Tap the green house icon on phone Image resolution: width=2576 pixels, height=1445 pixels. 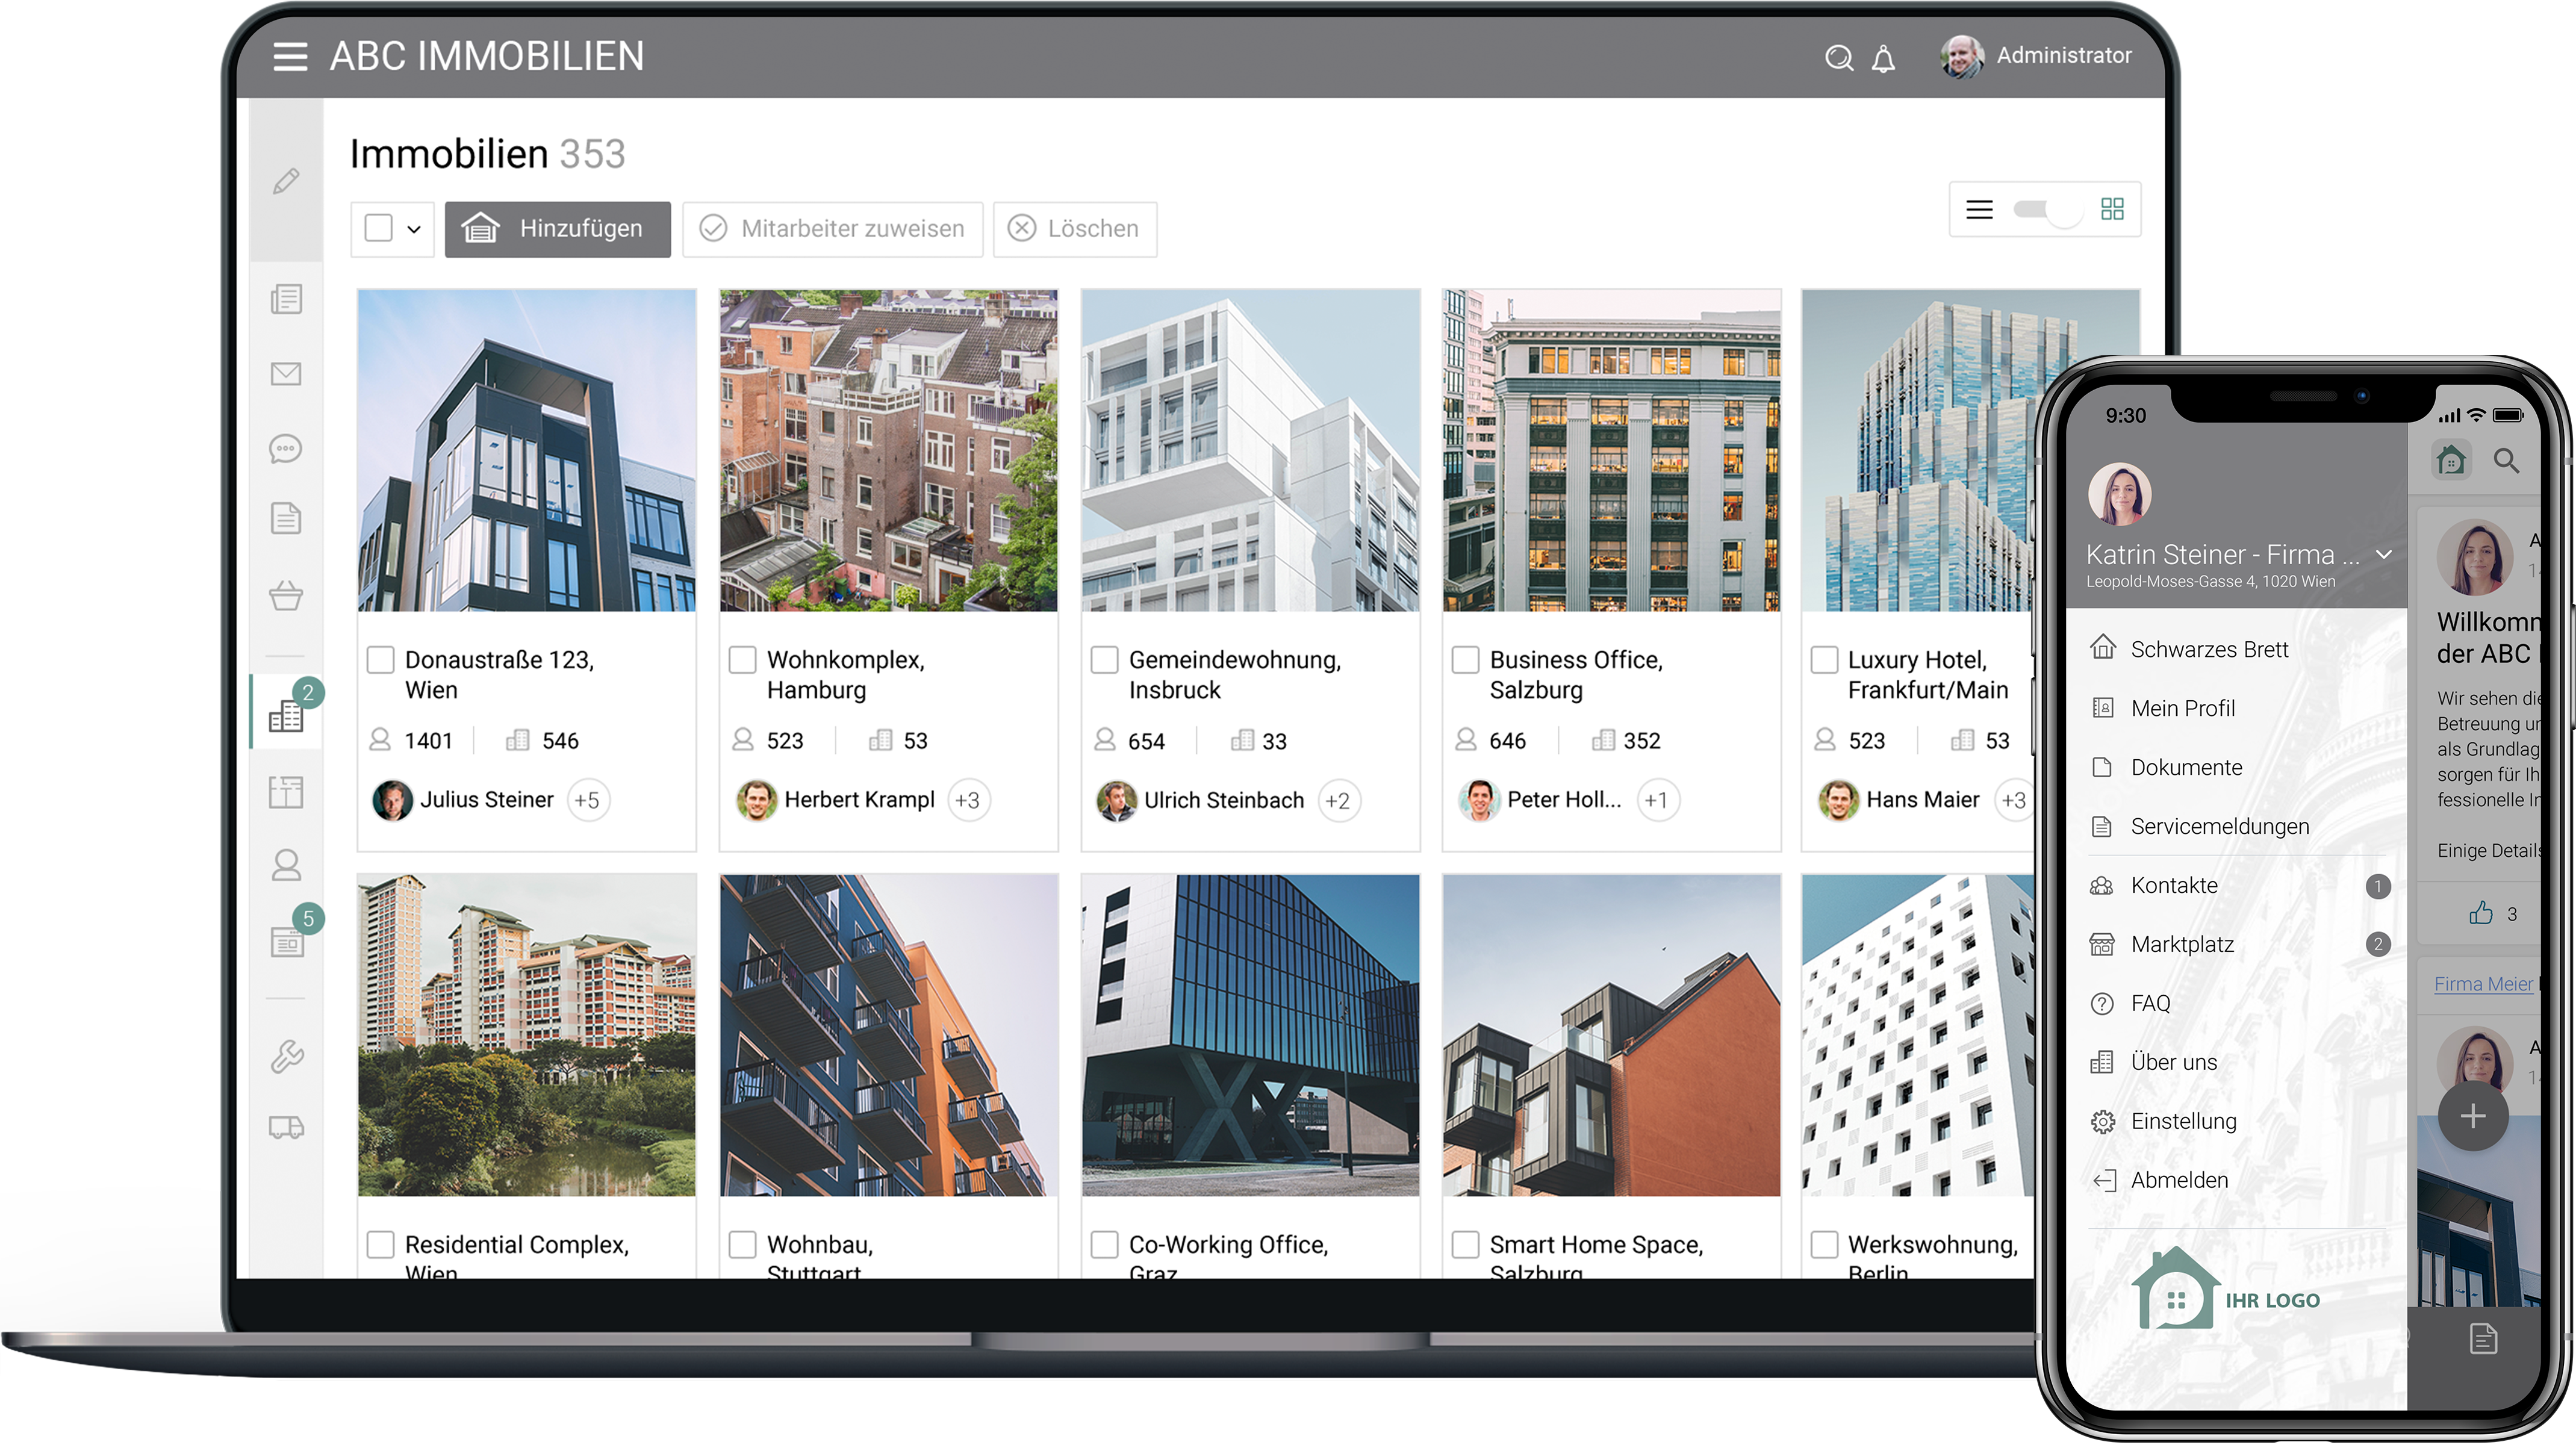[2451, 461]
